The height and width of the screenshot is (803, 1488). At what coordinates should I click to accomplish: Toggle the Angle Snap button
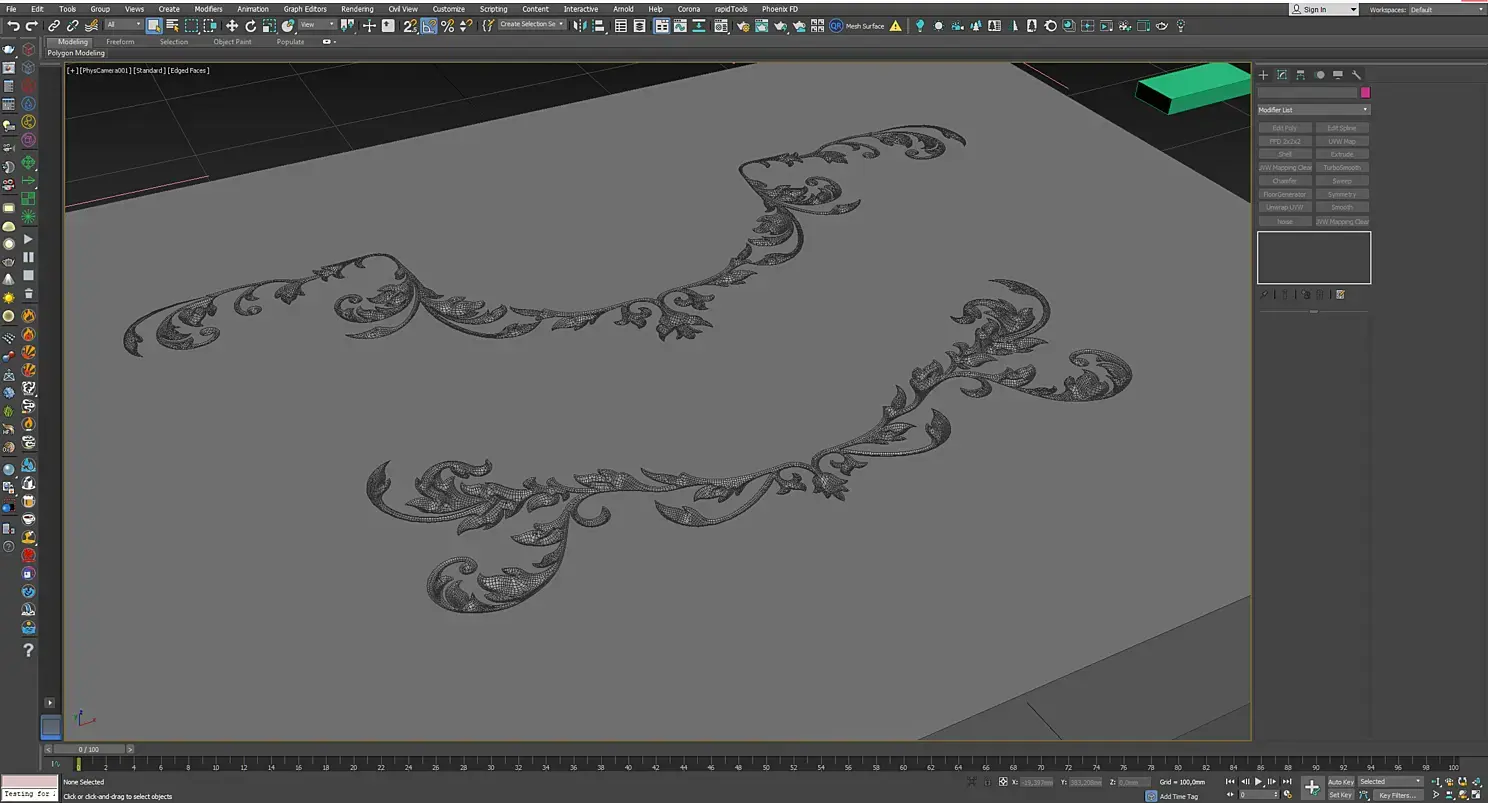(429, 26)
